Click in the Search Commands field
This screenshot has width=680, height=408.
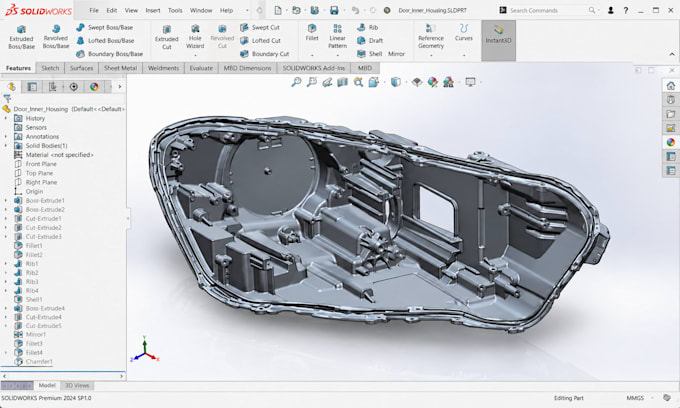pos(549,10)
